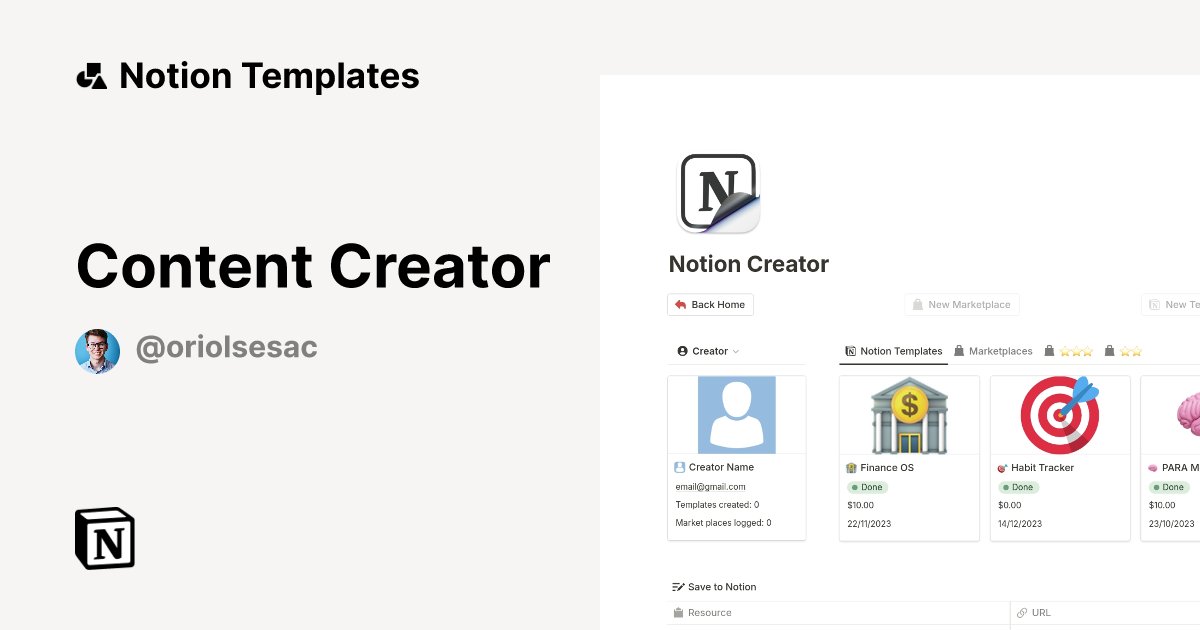Click the Notion logo icon above Notion Creator
The height and width of the screenshot is (630, 1200).
tap(717, 193)
